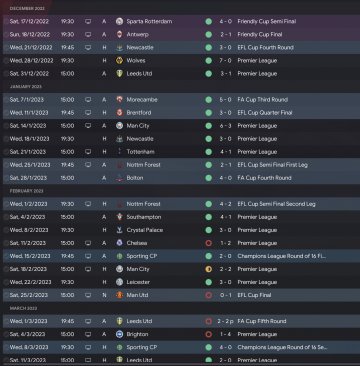
Task: Collapse the February 2023 month header
Action: (27, 191)
